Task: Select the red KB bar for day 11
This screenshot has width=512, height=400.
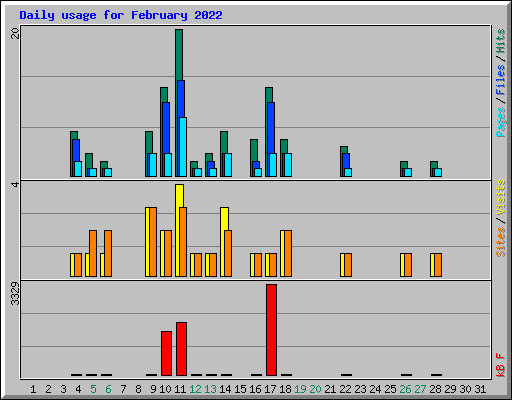Action: [x=181, y=349]
